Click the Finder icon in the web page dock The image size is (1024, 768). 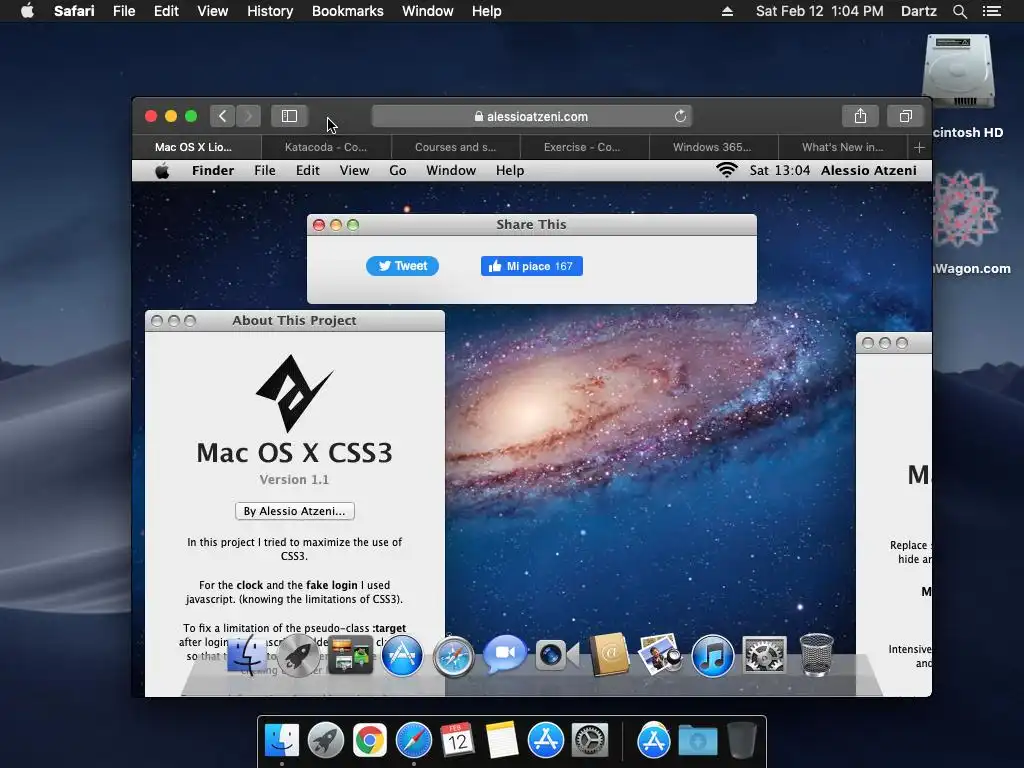coord(247,655)
